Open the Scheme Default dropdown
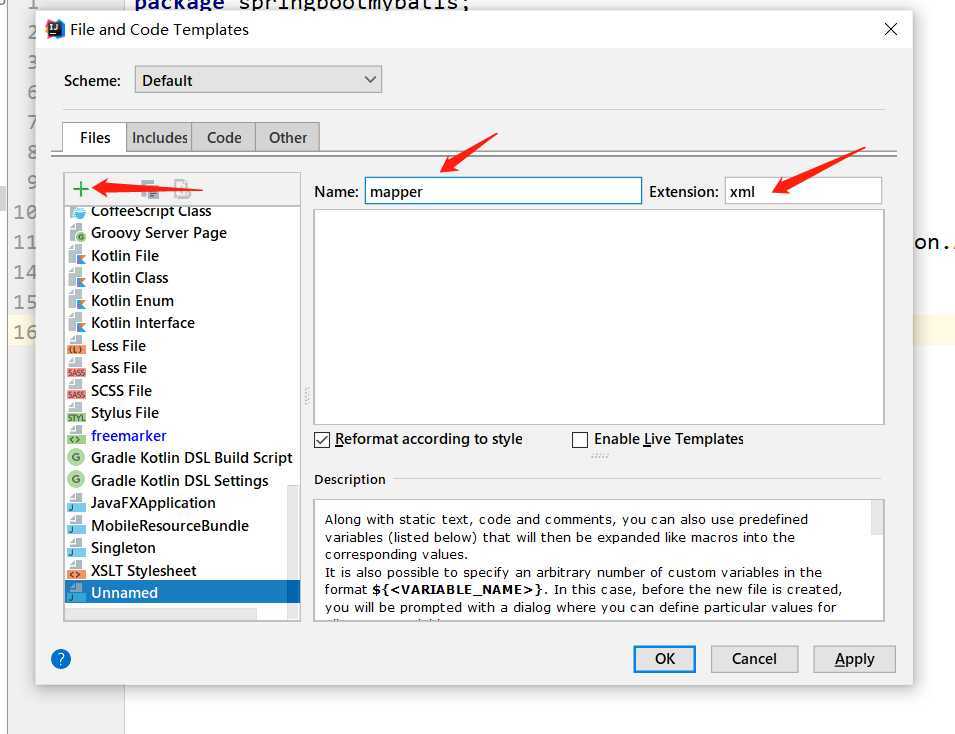The height and width of the screenshot is (734, 955). tap(258, 80)
